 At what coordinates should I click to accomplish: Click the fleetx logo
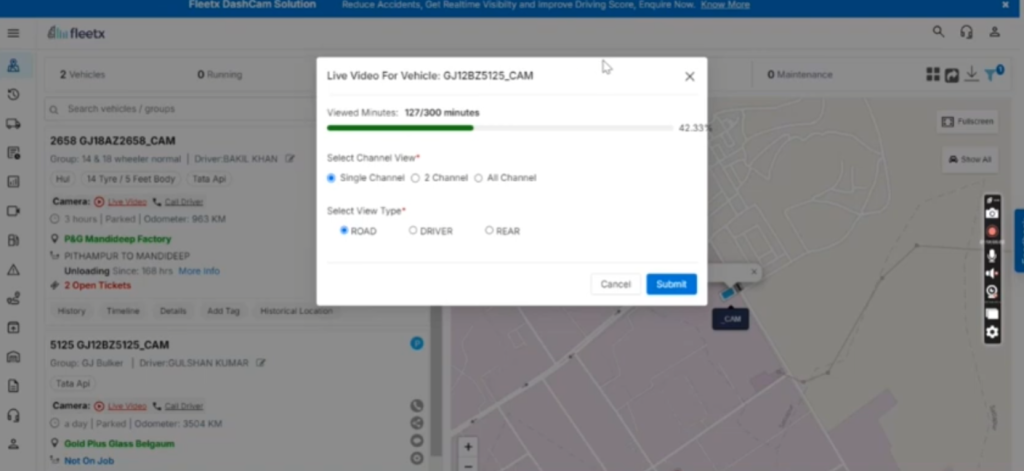pos(76,33)
